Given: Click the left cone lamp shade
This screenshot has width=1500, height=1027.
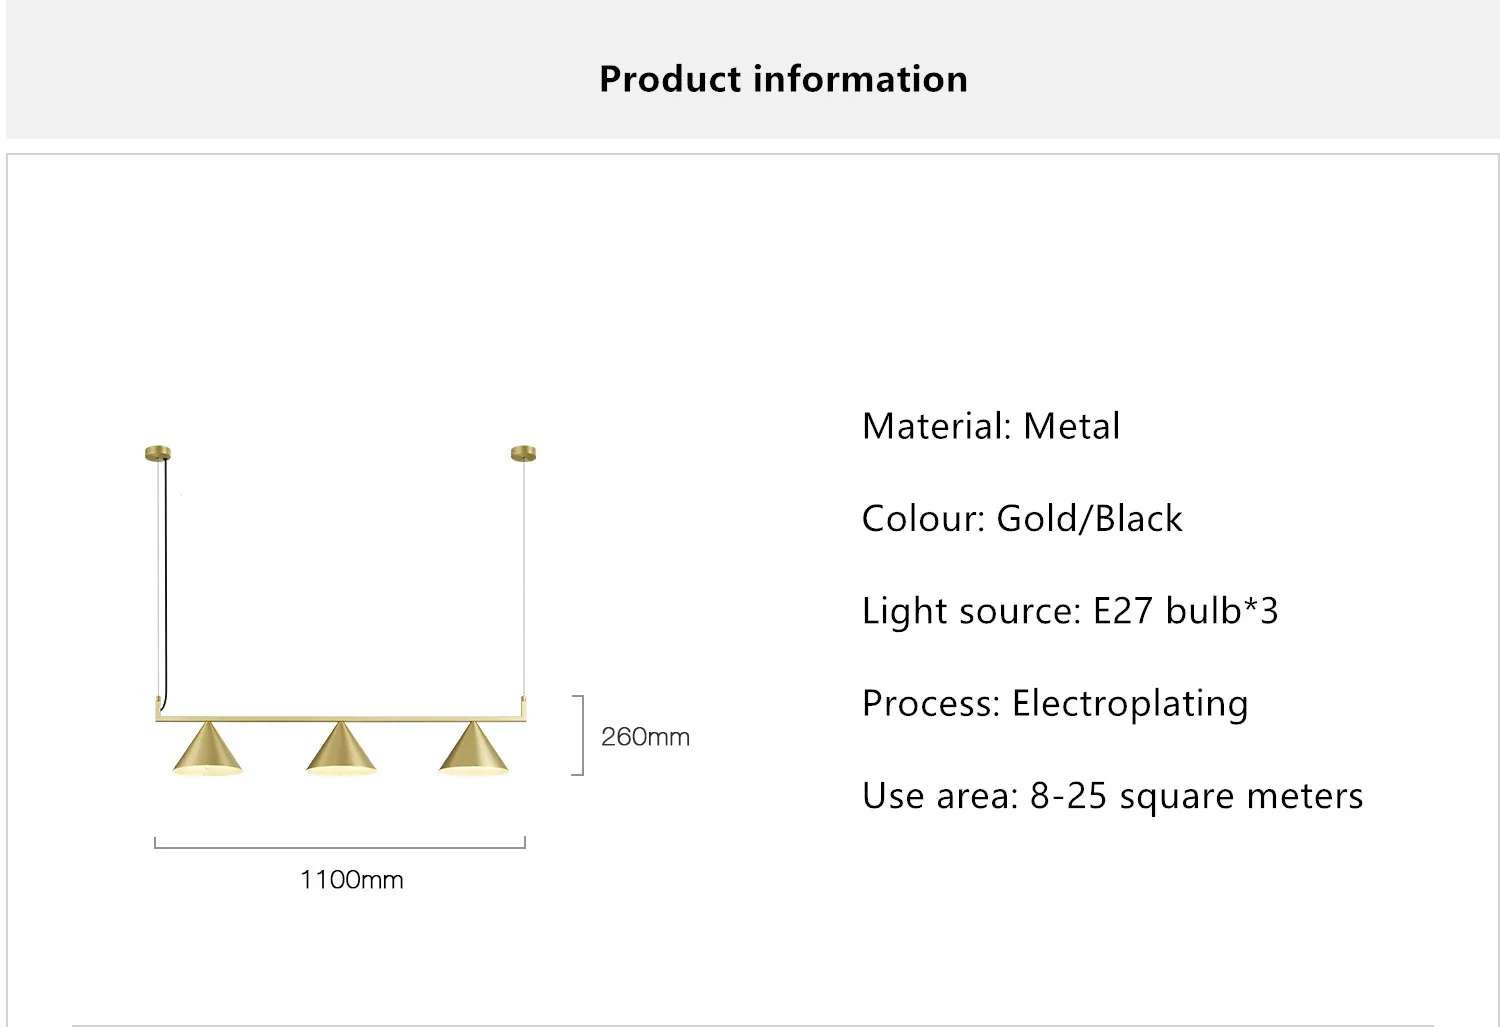Looking at the screenshot, I should (207, 748).
